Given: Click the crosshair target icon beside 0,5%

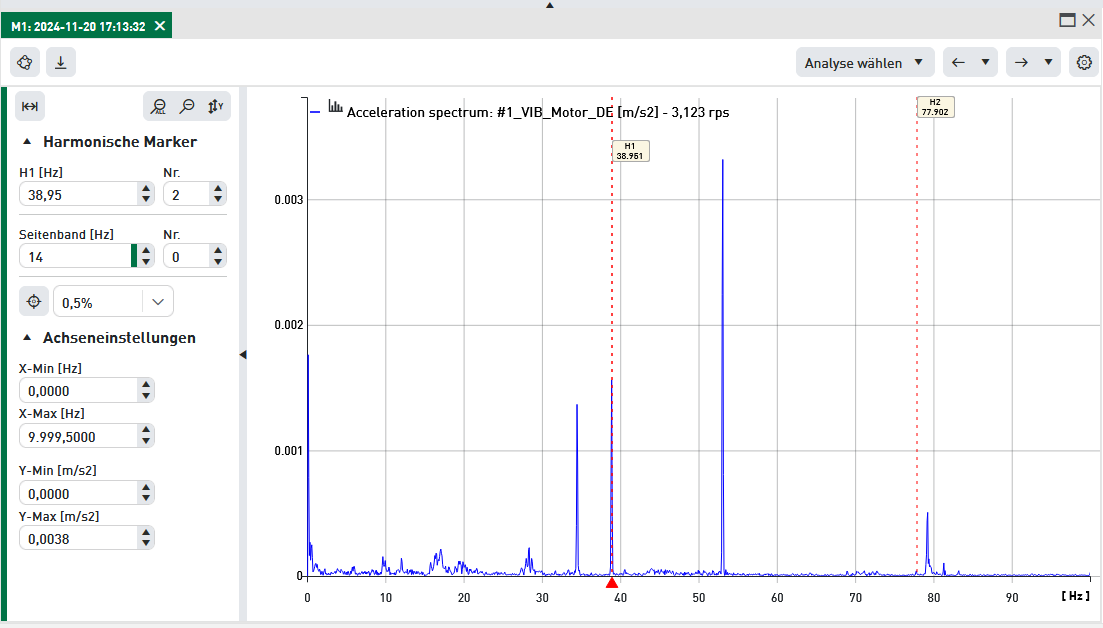Looking at the screenshot, I should (34, 301).
